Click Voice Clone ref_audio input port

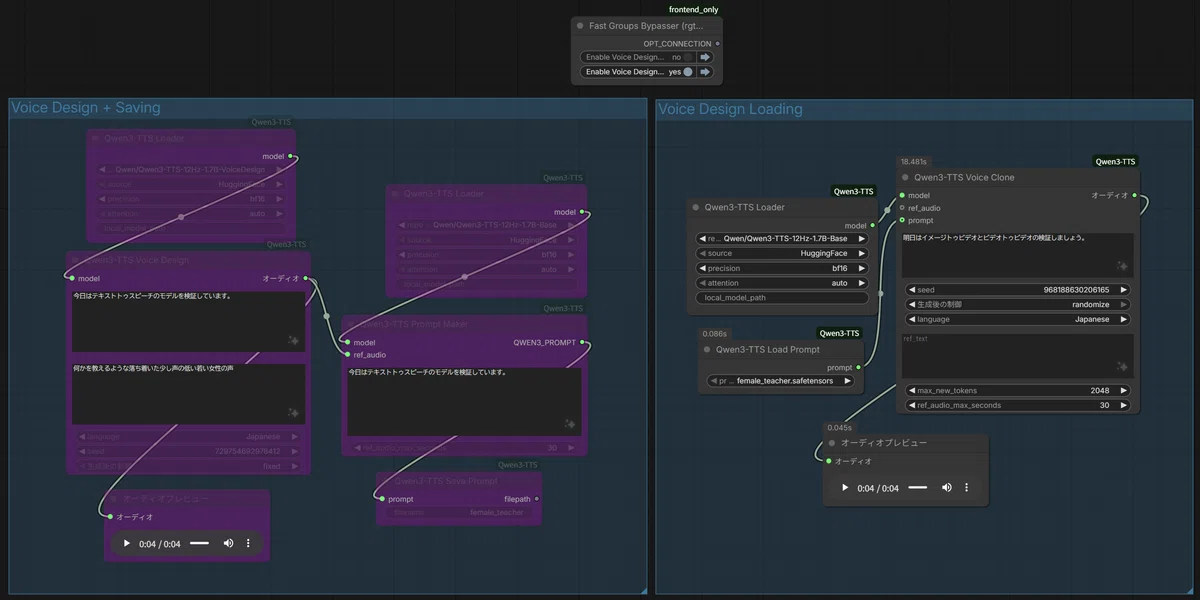click(901, 208)
